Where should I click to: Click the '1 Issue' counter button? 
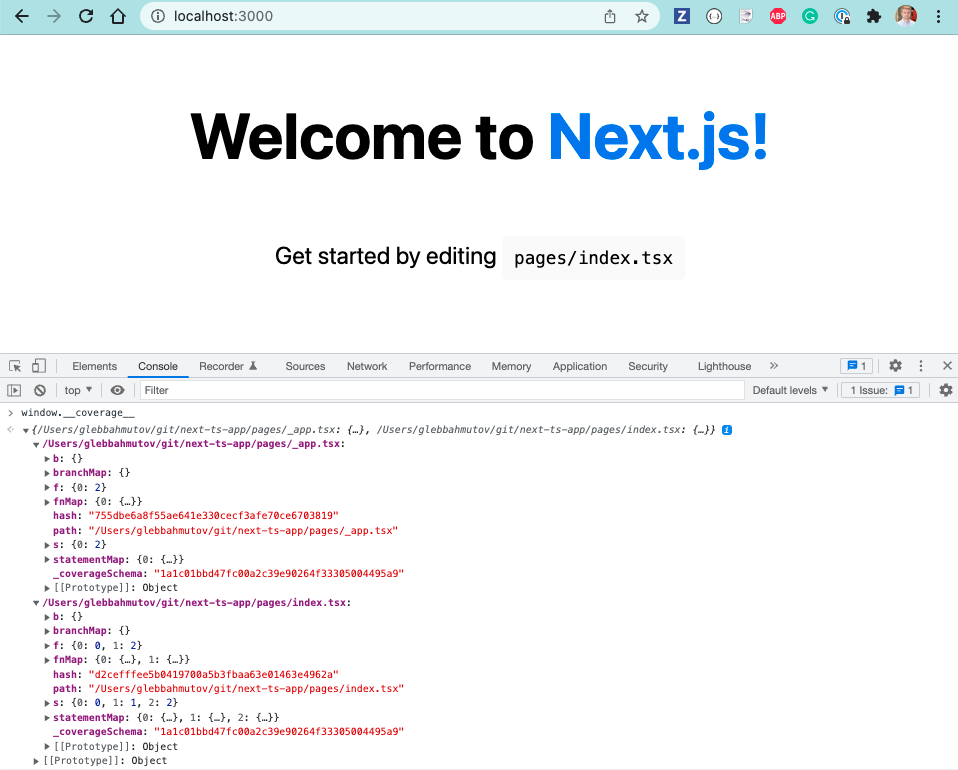(880, 389)
